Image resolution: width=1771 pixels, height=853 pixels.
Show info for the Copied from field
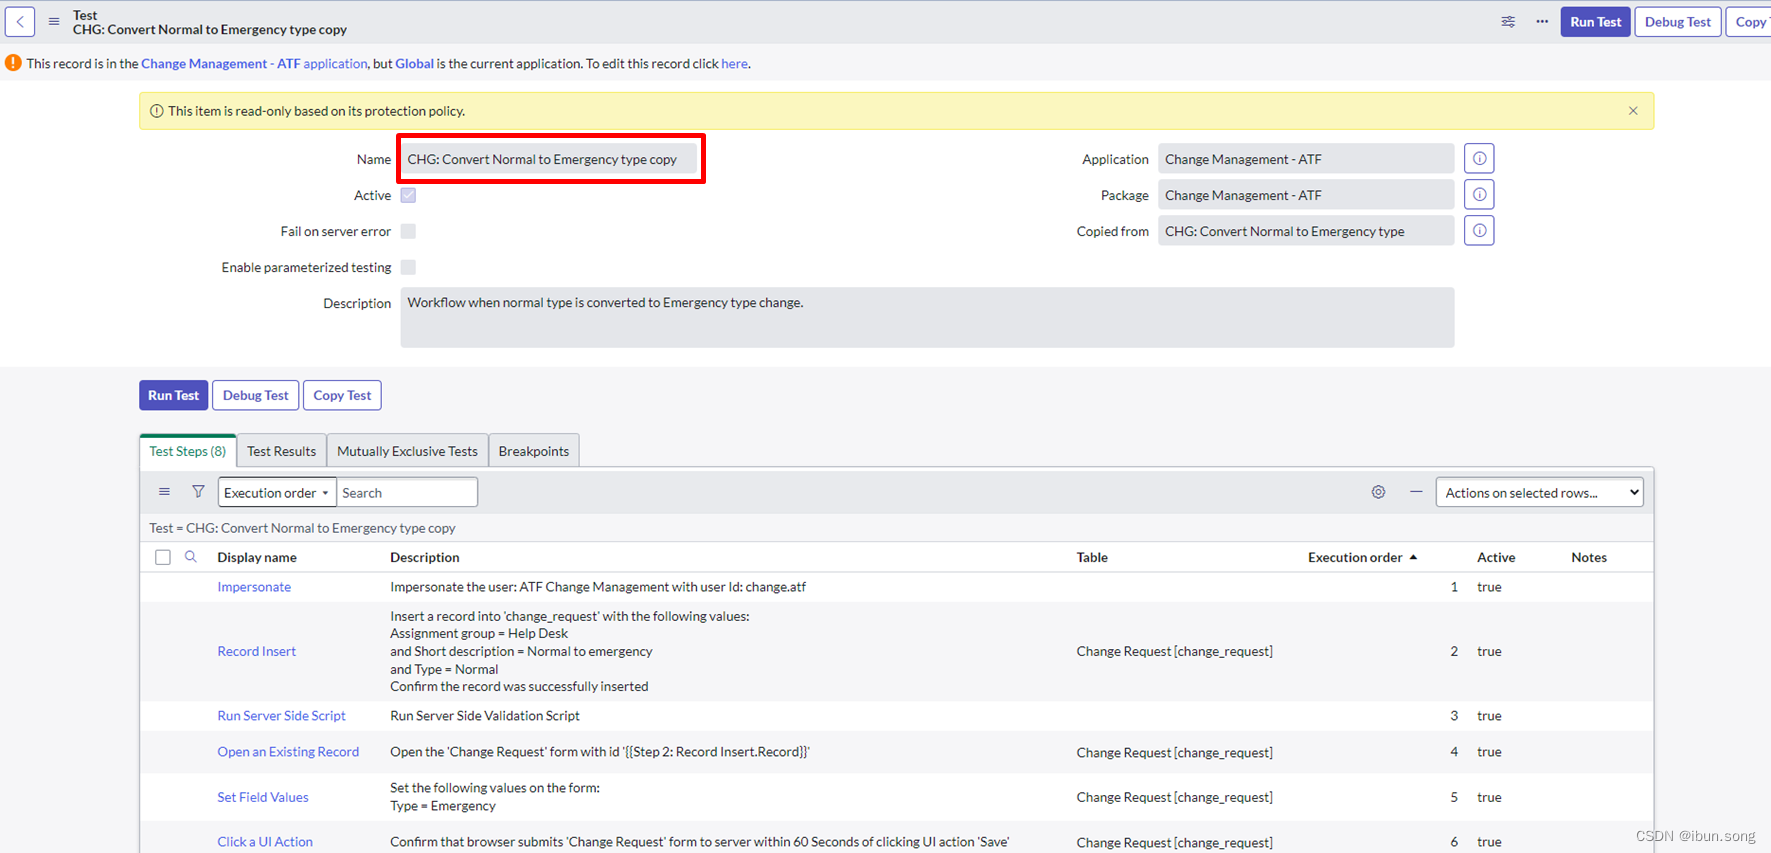(x=1479, y=231)
